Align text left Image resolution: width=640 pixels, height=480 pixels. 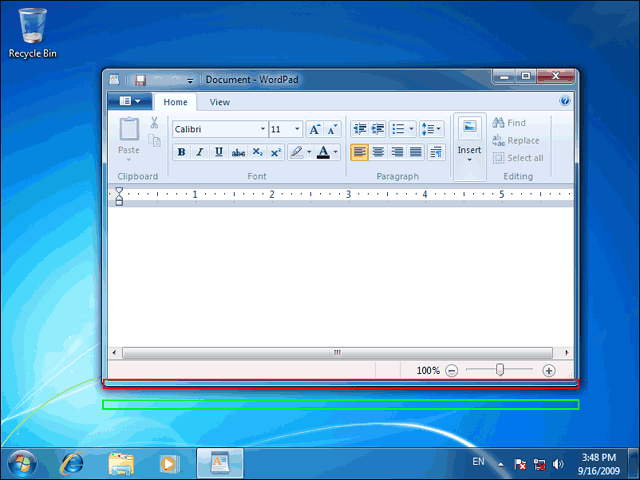pos(360,152)
